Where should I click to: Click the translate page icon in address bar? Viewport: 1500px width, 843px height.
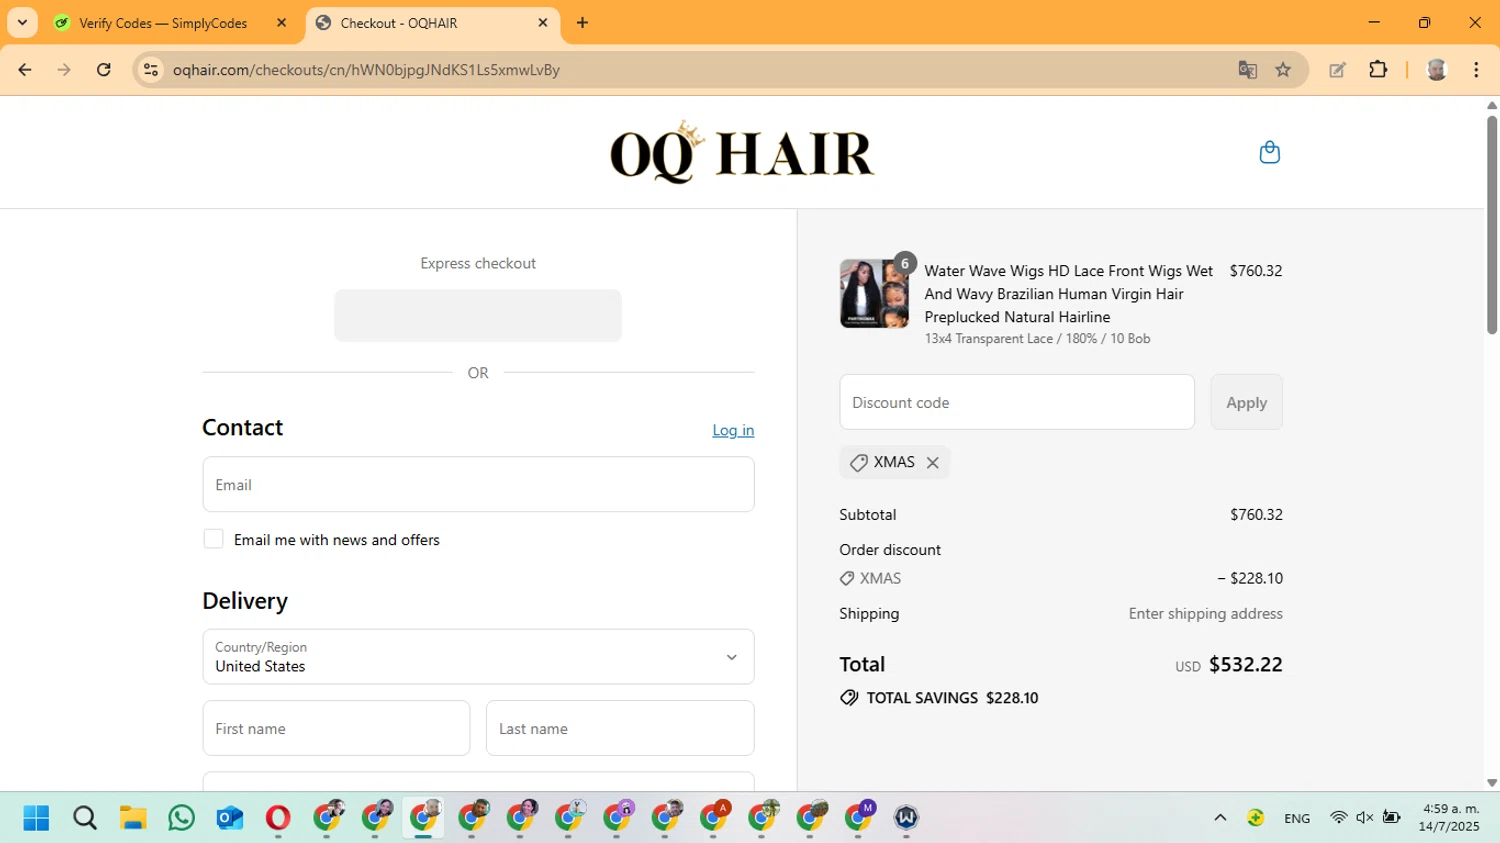[1247, 70]
